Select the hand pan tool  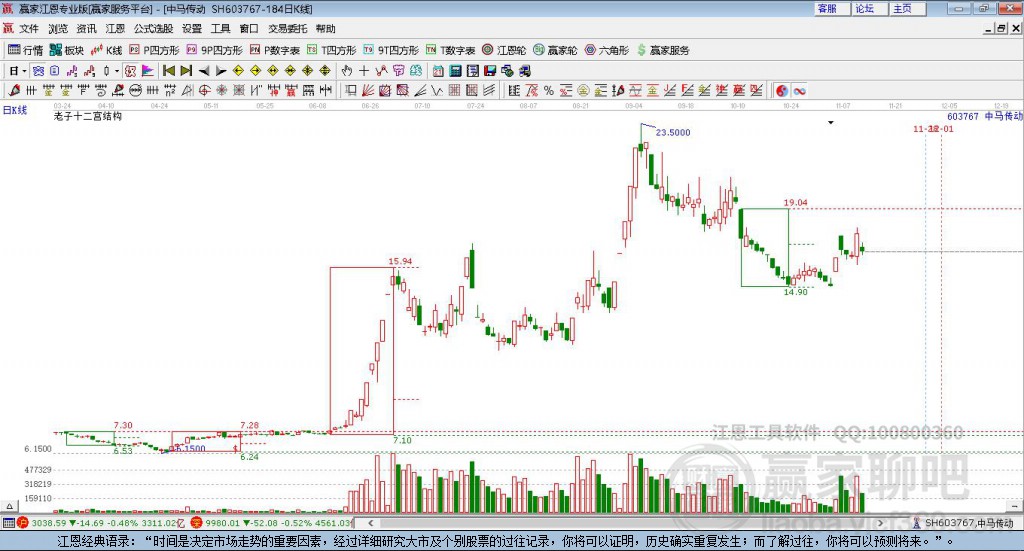tap(347, 71)
